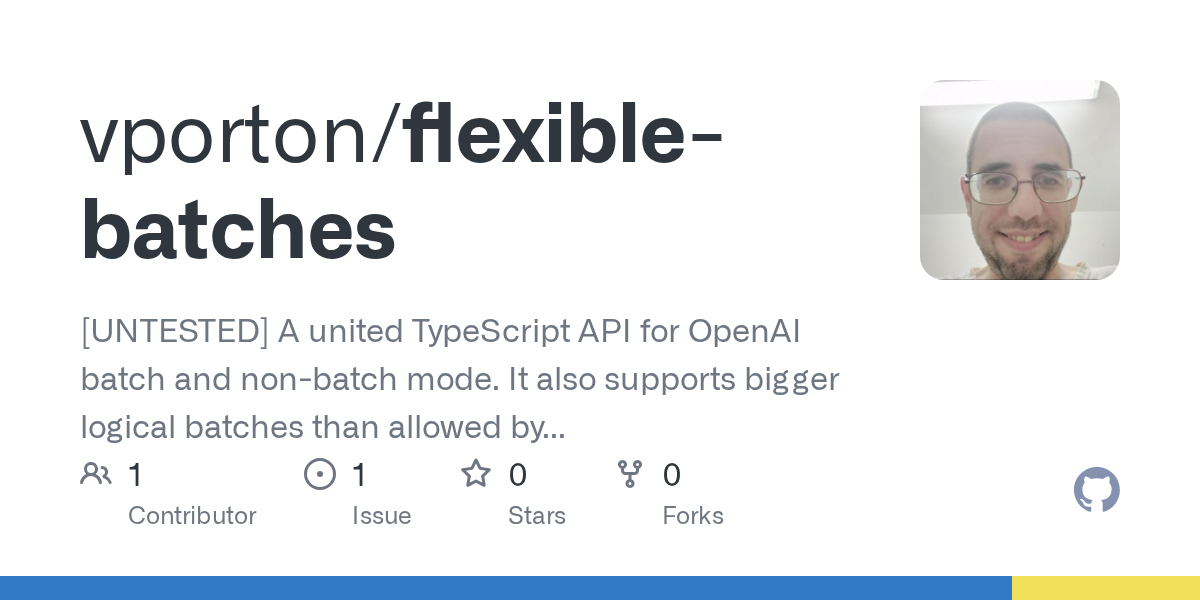Select the Stars label
This screenshot has width=1200, height=600.
pyautogui.click(x=537, y=516)
